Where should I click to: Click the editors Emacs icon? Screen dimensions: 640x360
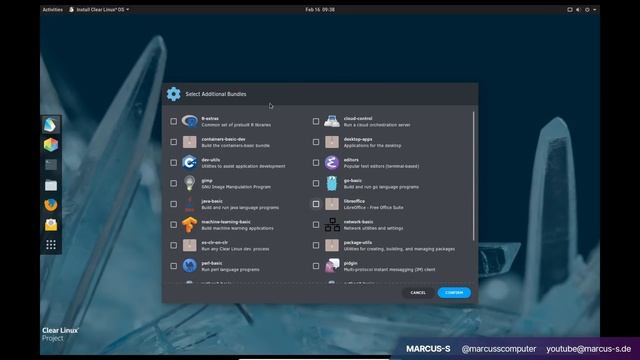tap(332, 162)
